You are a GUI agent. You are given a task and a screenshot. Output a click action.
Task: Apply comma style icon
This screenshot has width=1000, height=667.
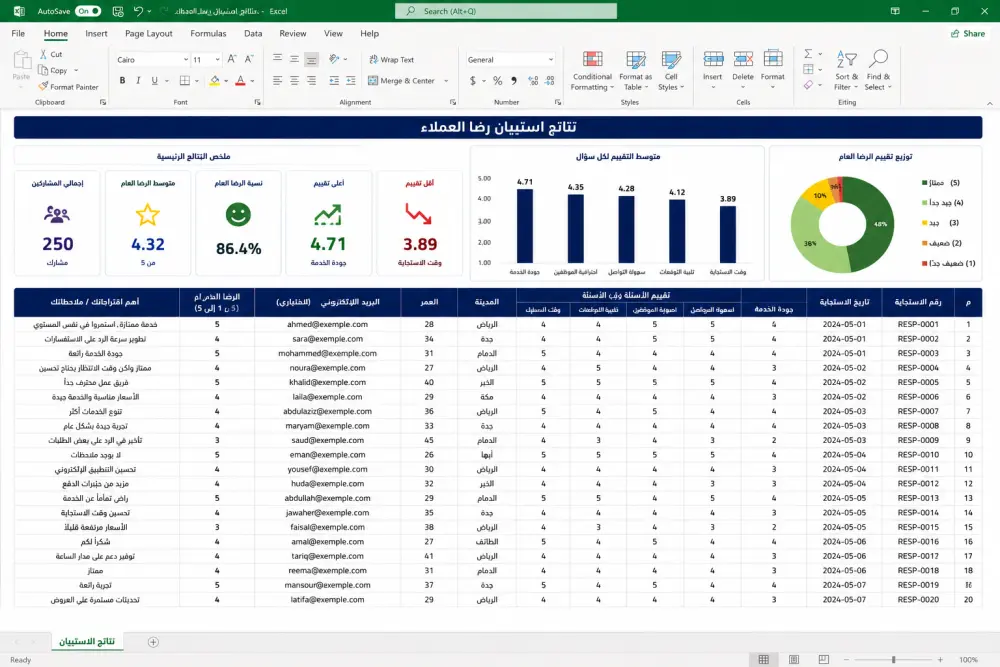(514, 80)
